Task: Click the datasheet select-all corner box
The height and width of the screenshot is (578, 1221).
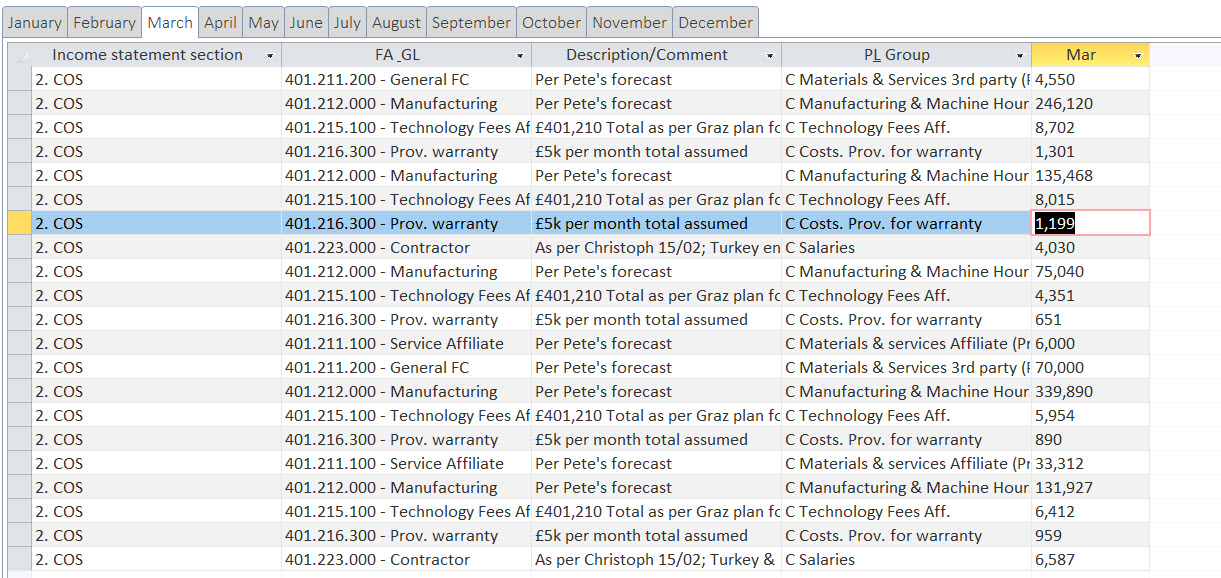Action: pyautogui.click(x=19, y=55)
